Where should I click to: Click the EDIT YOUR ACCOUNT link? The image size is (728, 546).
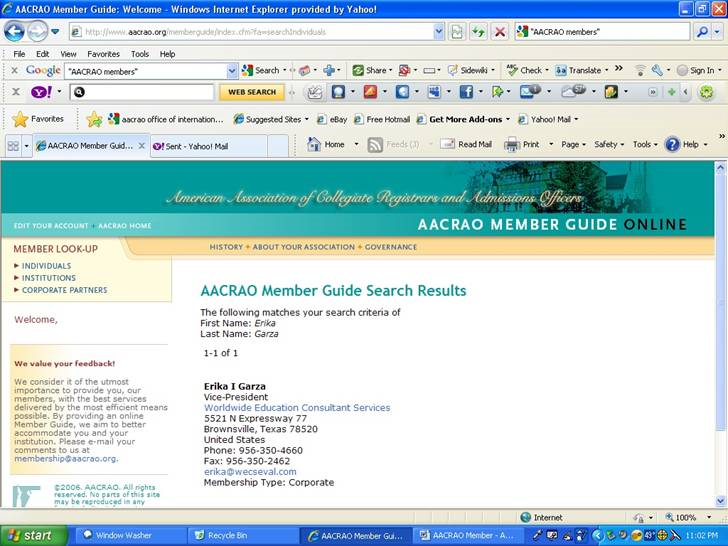[51, 226]
